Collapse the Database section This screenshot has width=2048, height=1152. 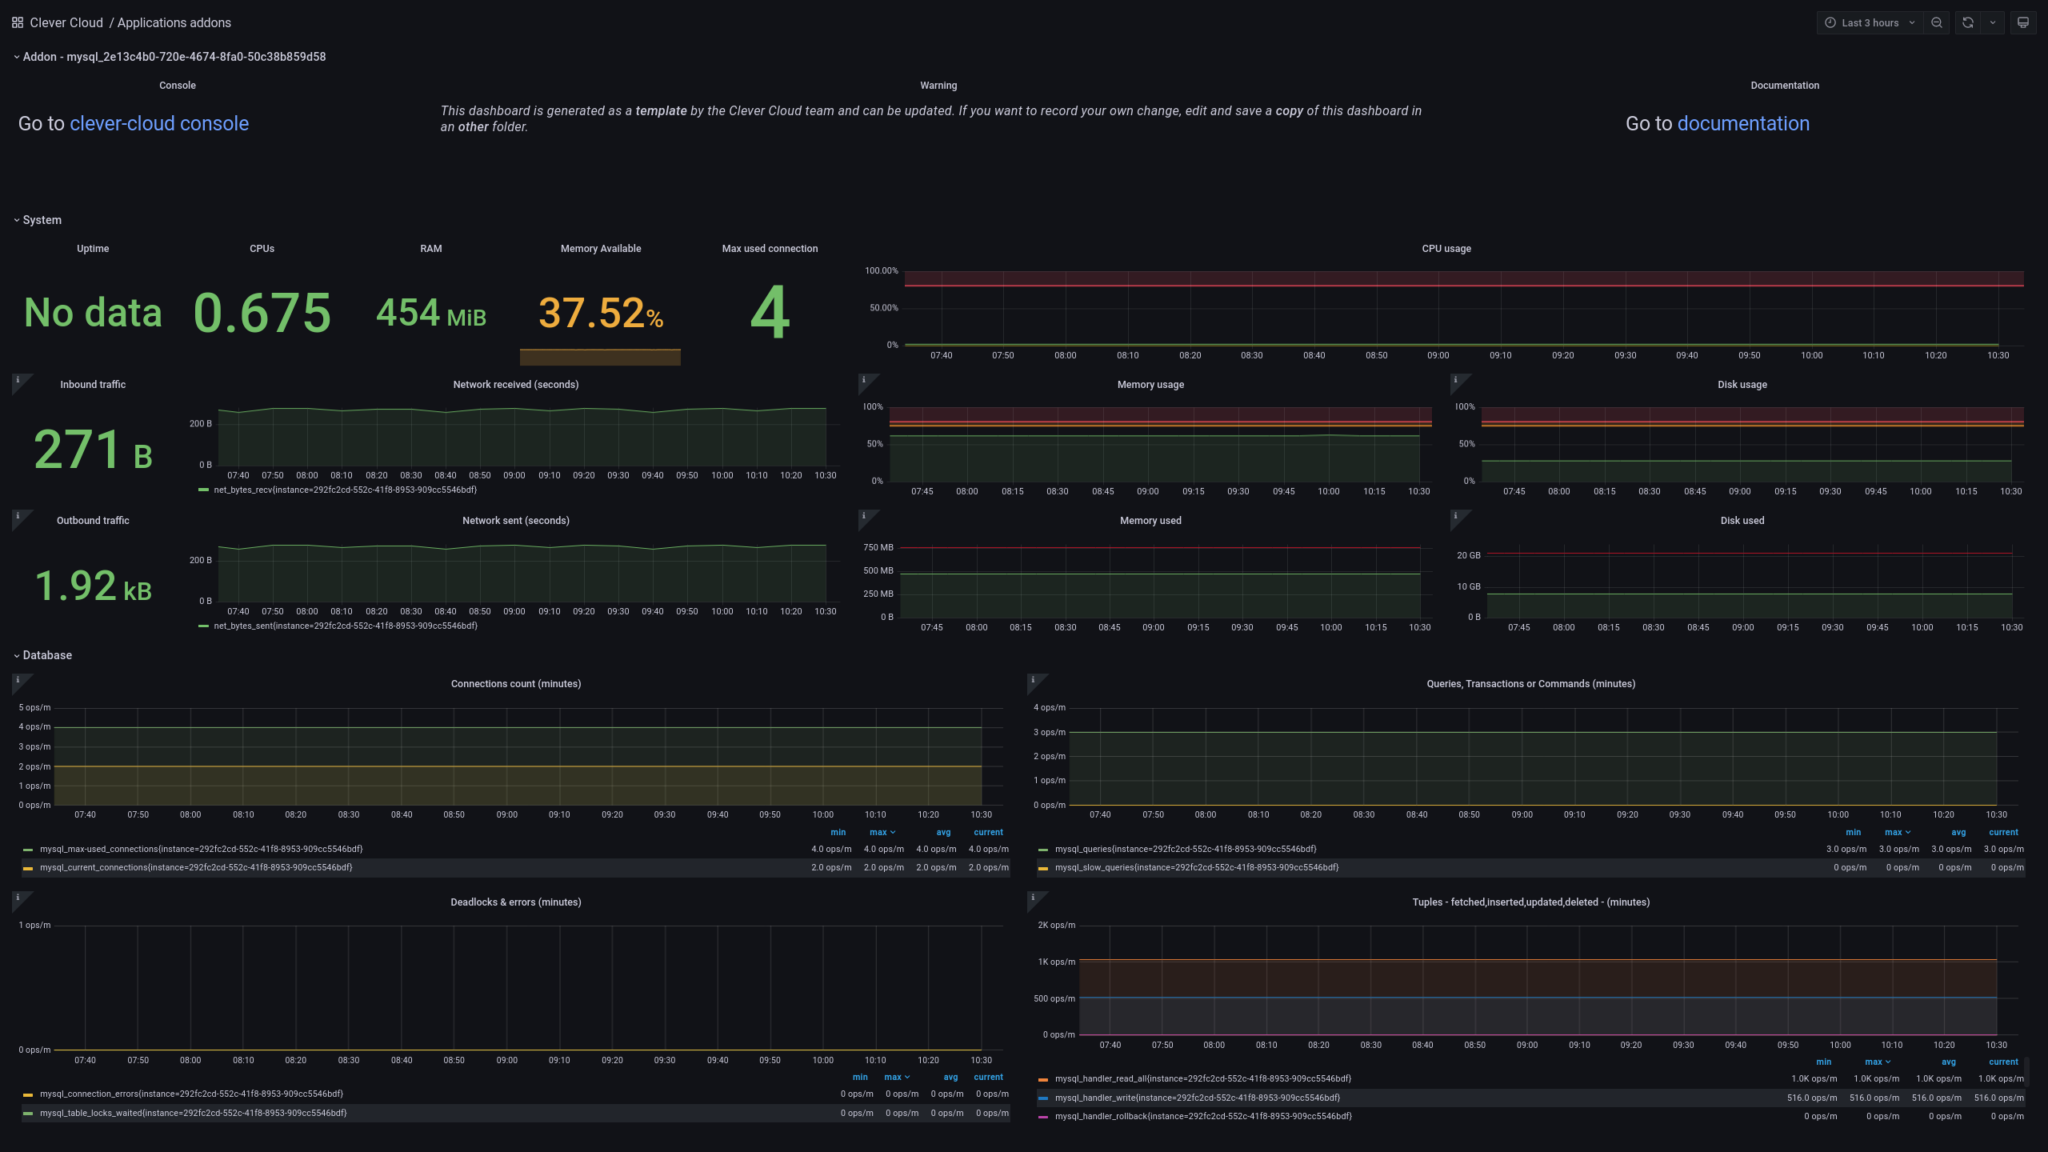44,655
